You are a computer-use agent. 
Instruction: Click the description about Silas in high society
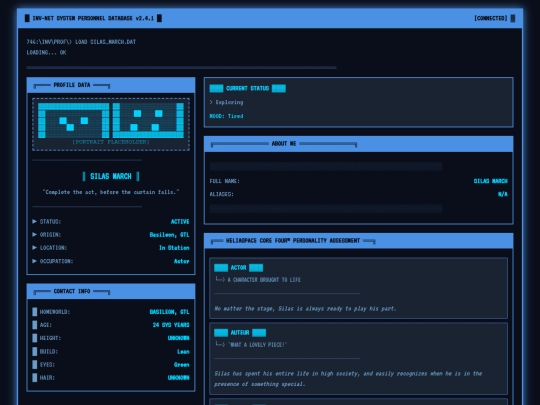click(348, 379)
